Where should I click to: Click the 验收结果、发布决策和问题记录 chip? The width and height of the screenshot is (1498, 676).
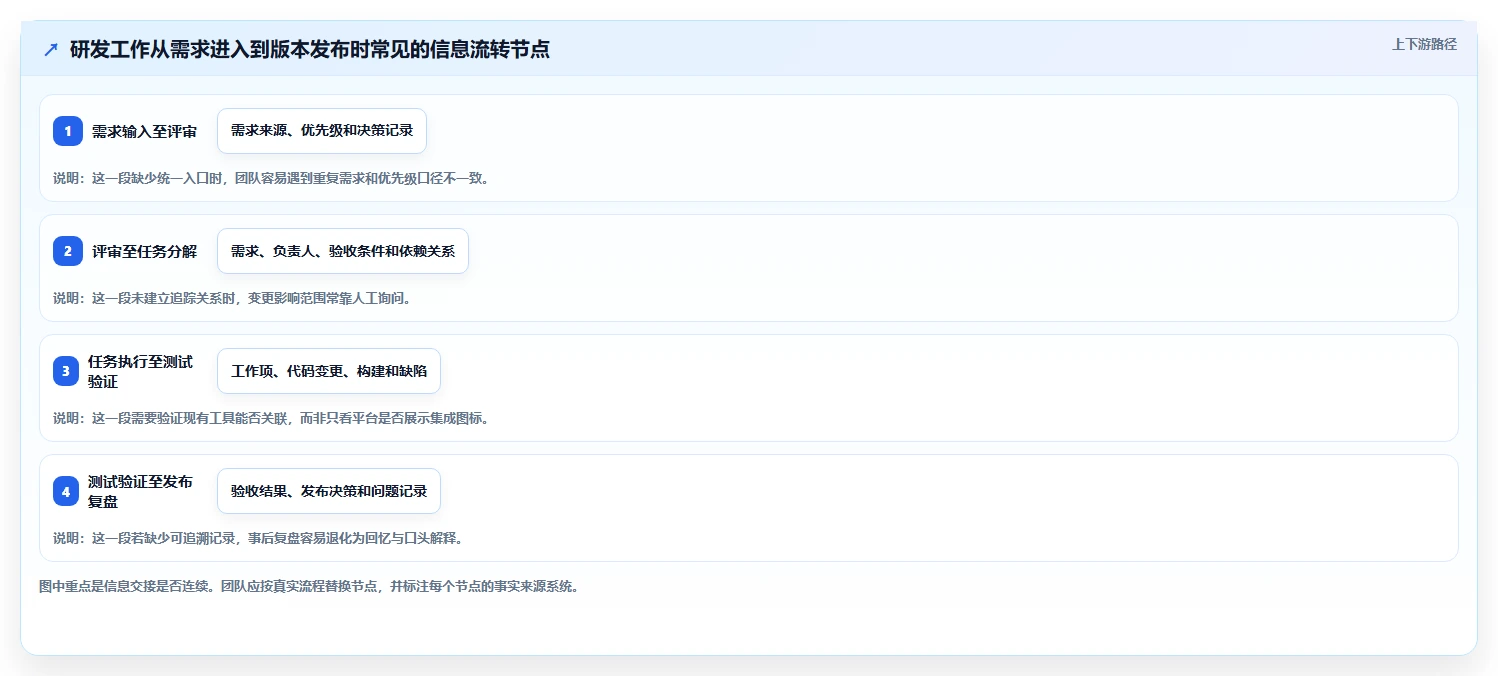[x=329, y=491]
